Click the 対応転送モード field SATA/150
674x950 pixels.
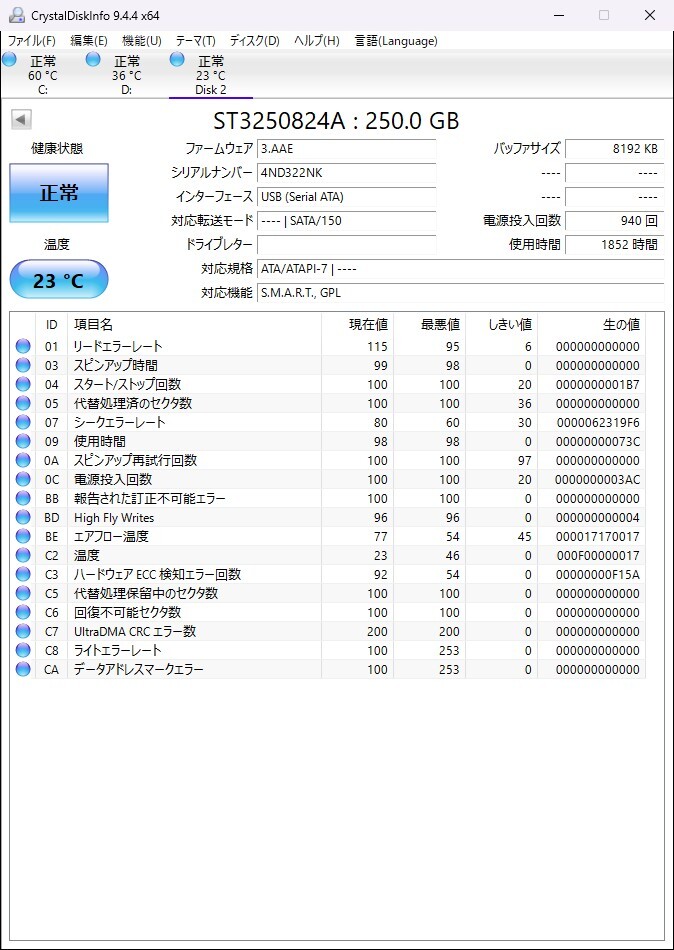pyautogui.click(x=347, y=221)
